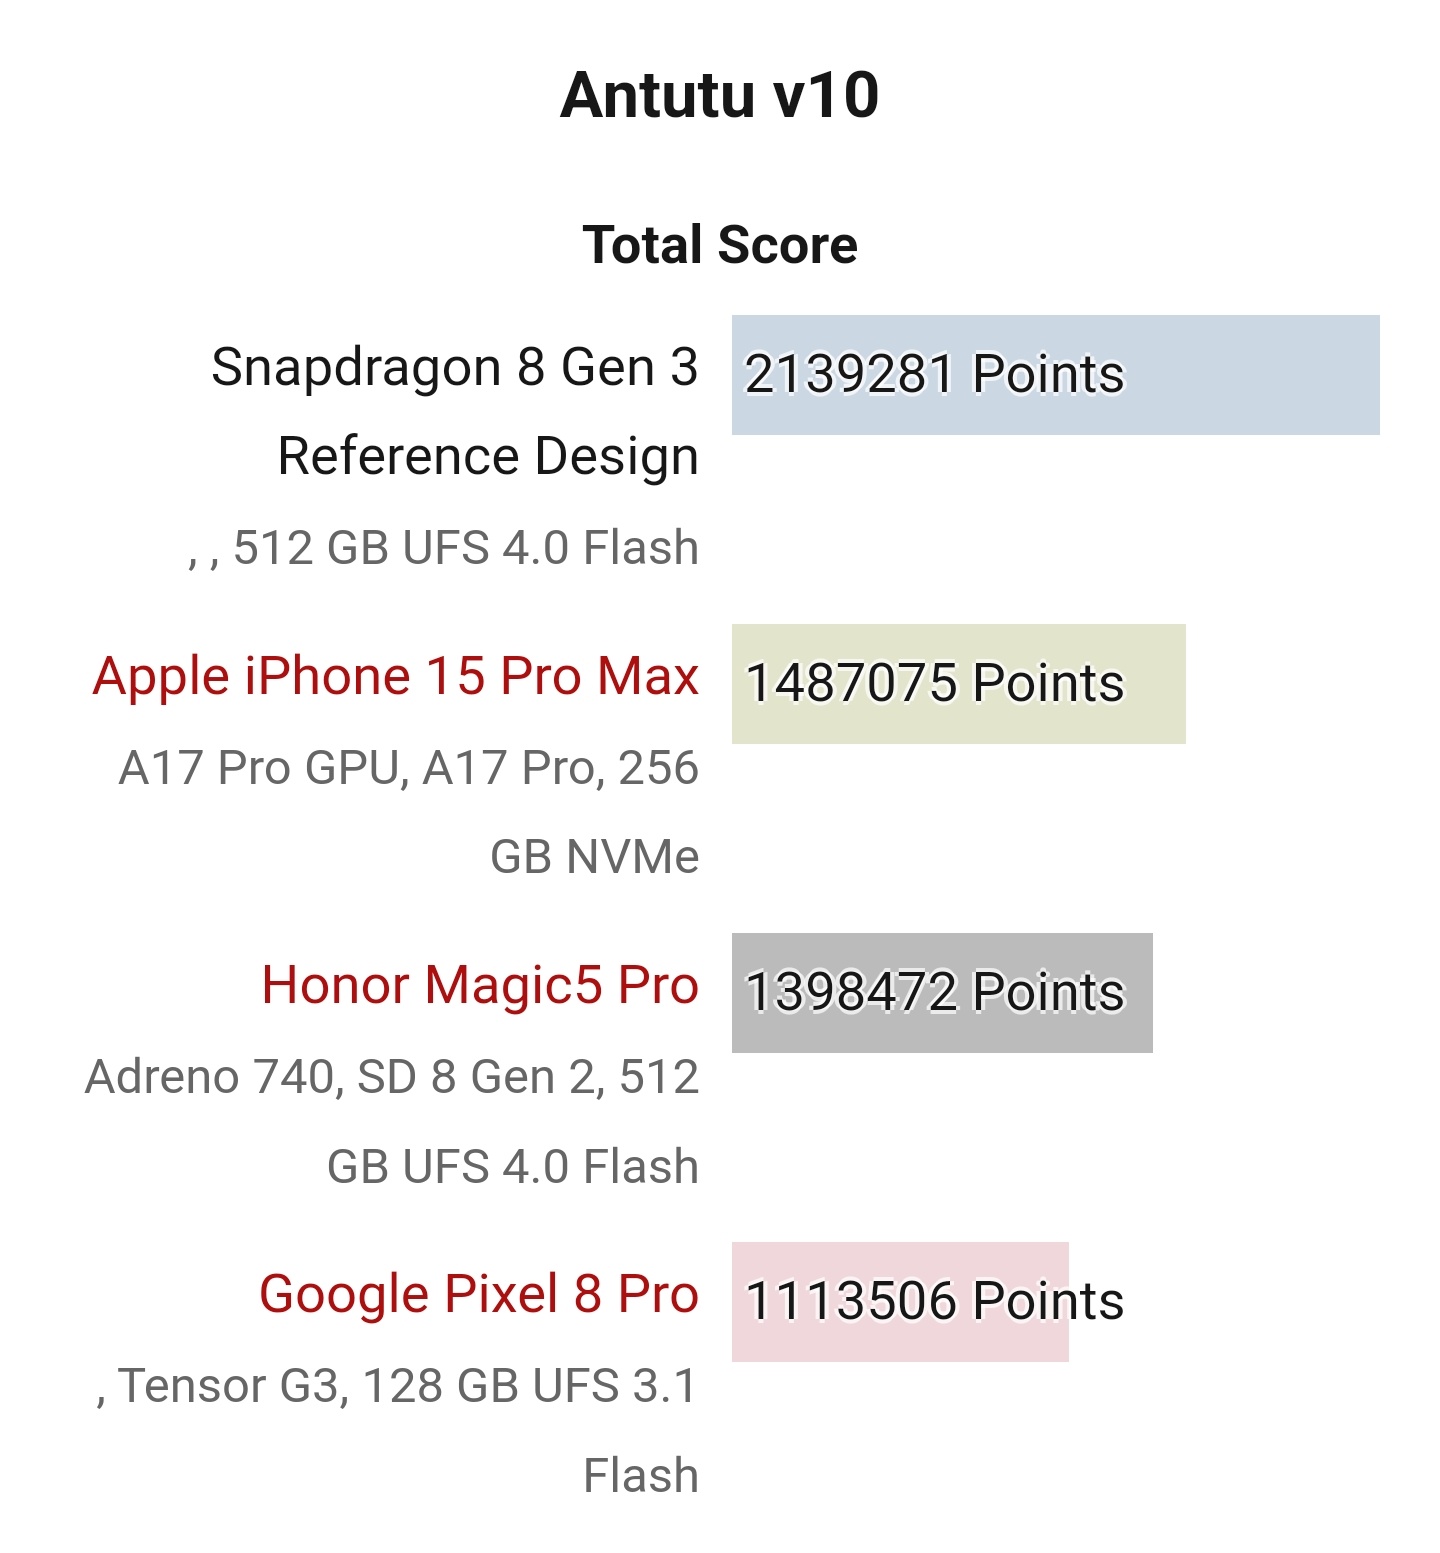
Task: Click the pink Pixel 8 Pro bar
Action: (900, 1302)
